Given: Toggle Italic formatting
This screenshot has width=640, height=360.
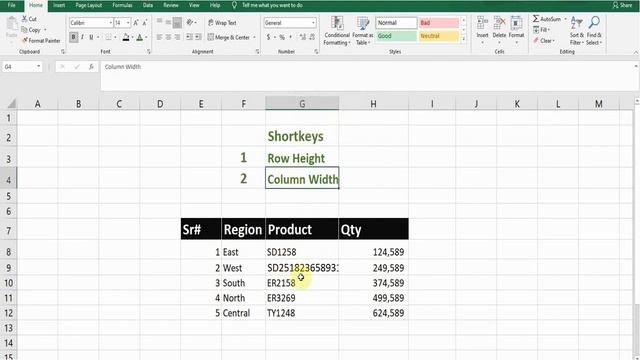Looking at the screenshot, I should pyautogui.click(x=82, y=37).
